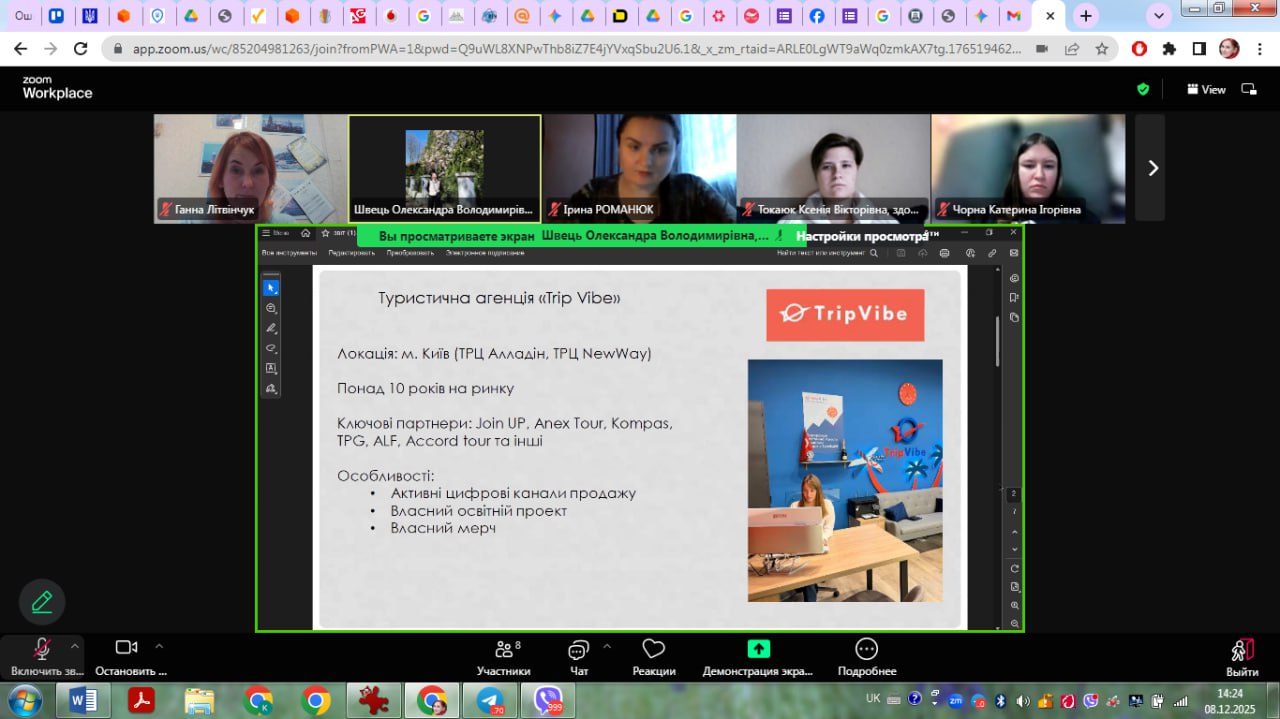
Task: Open the view settings on the share bar
Action: pyautogui.click(x=862, y=236)
